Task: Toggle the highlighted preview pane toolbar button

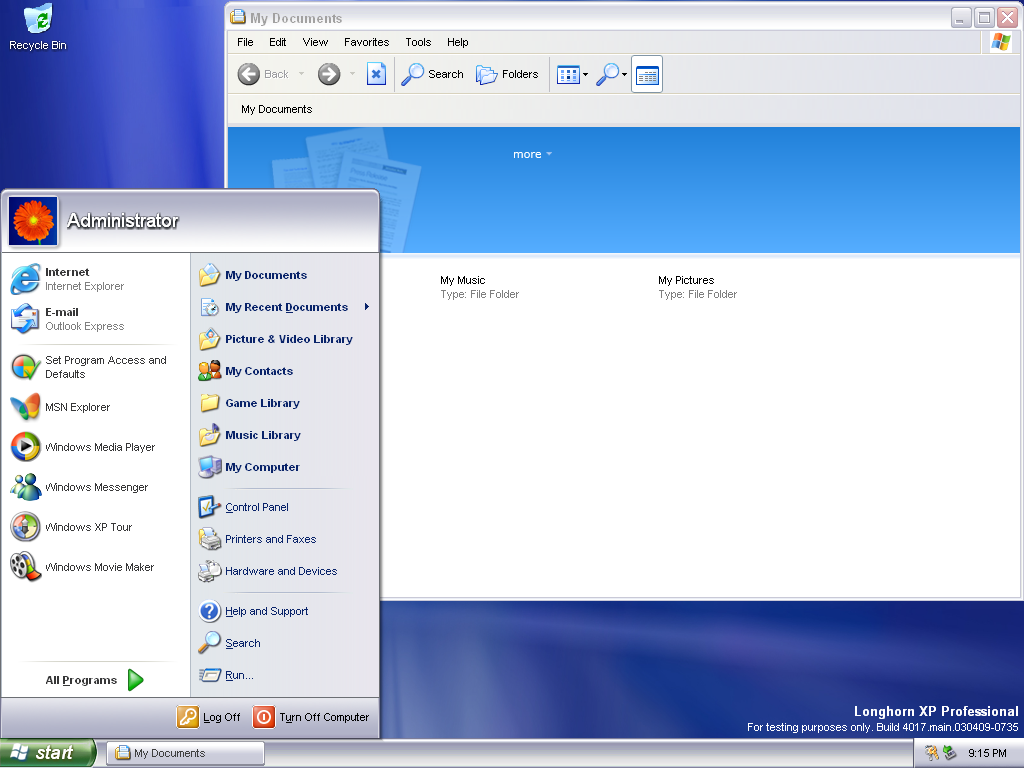Action: click(647, 75)
